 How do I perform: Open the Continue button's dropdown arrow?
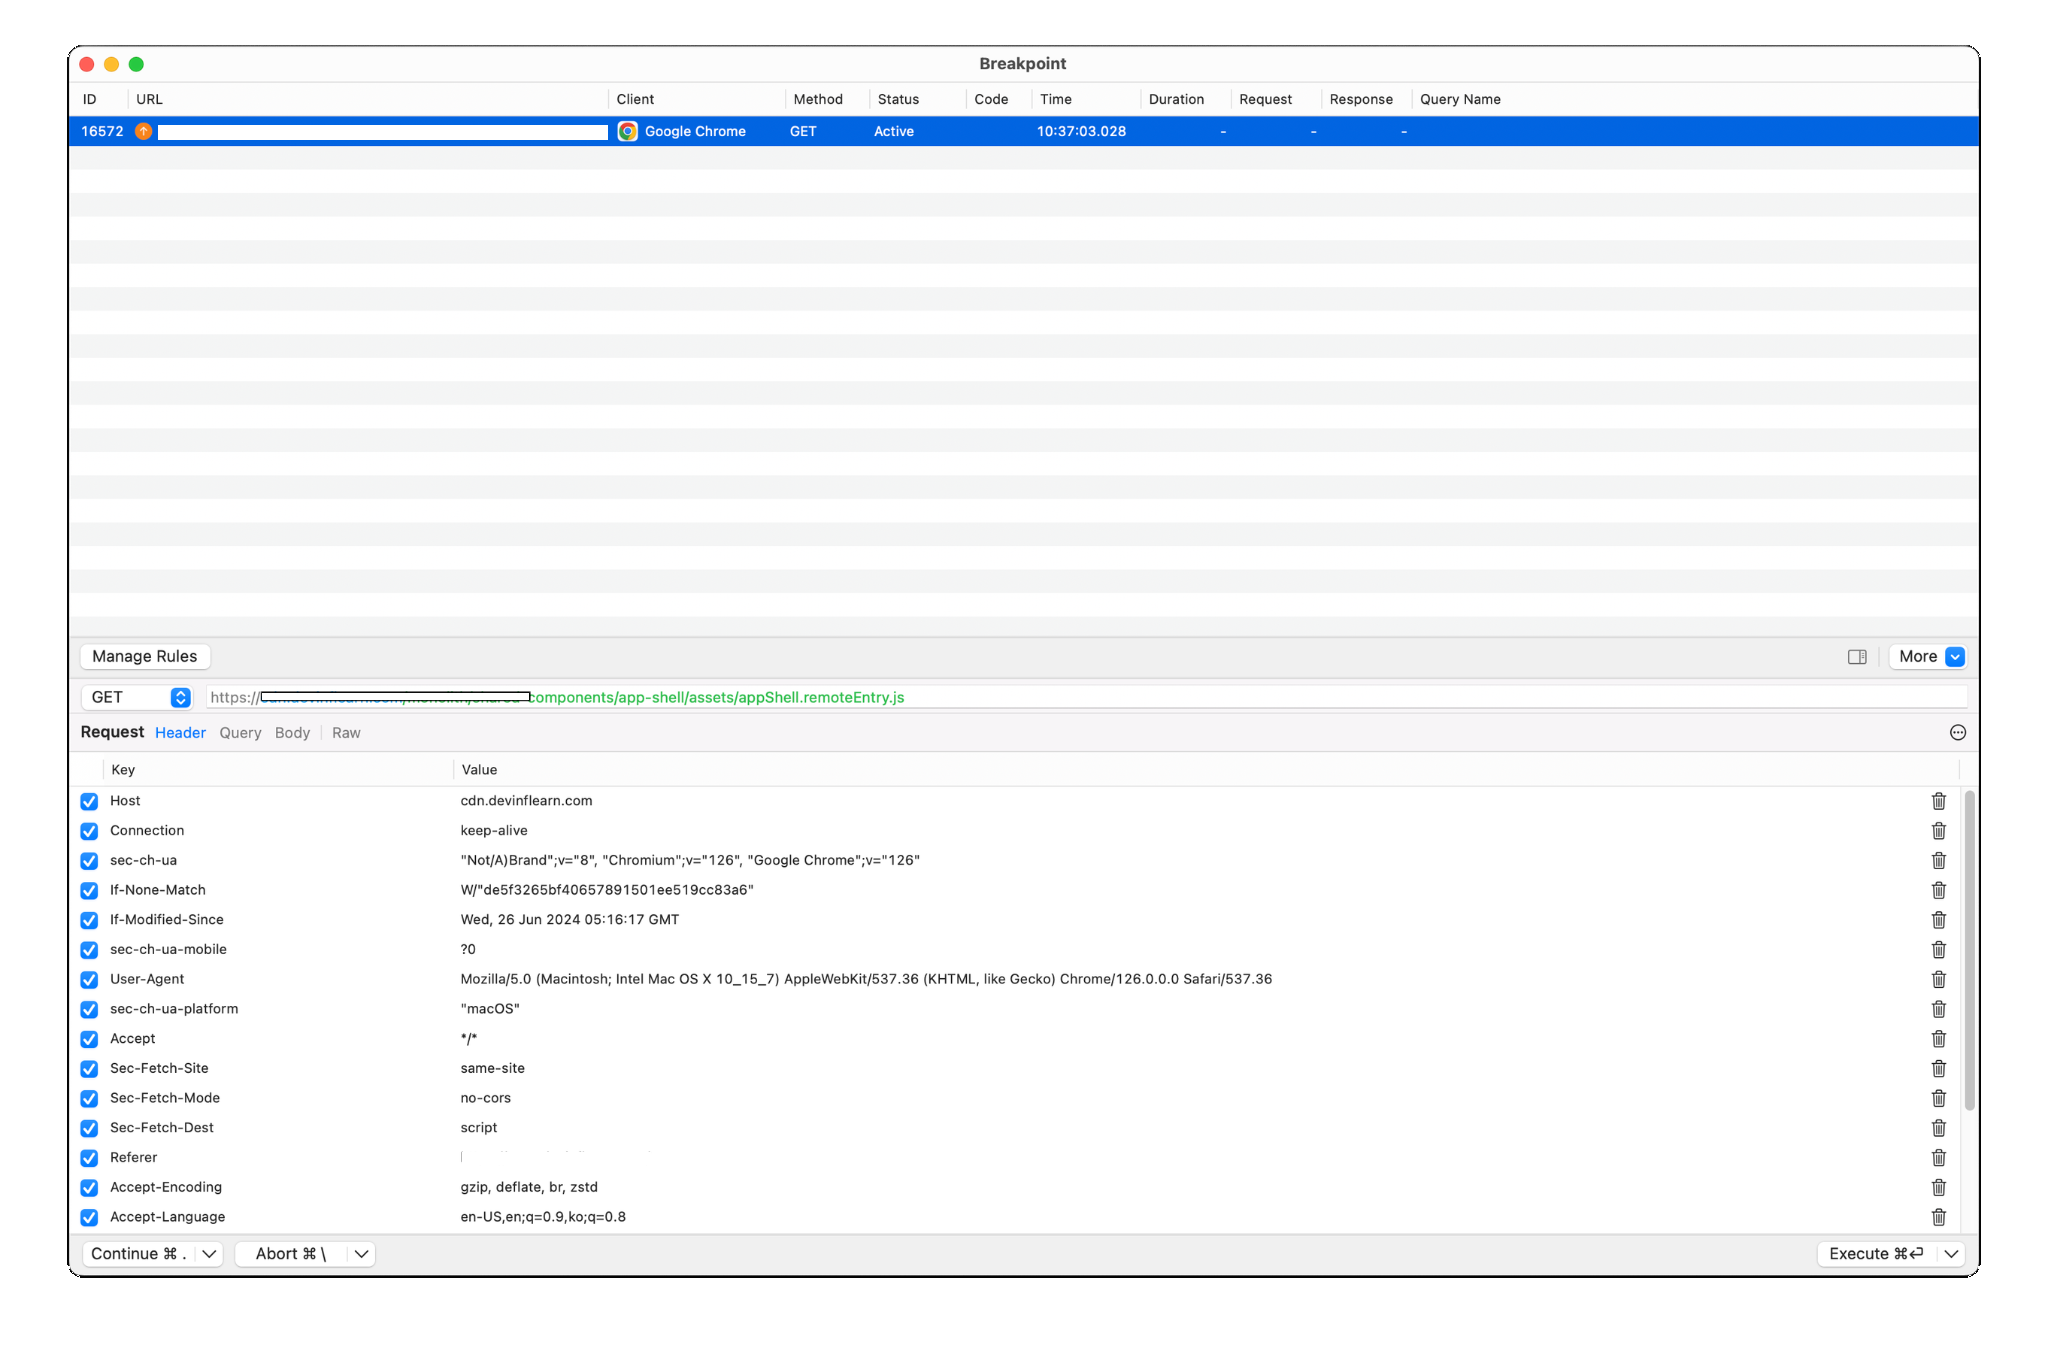209,1254
